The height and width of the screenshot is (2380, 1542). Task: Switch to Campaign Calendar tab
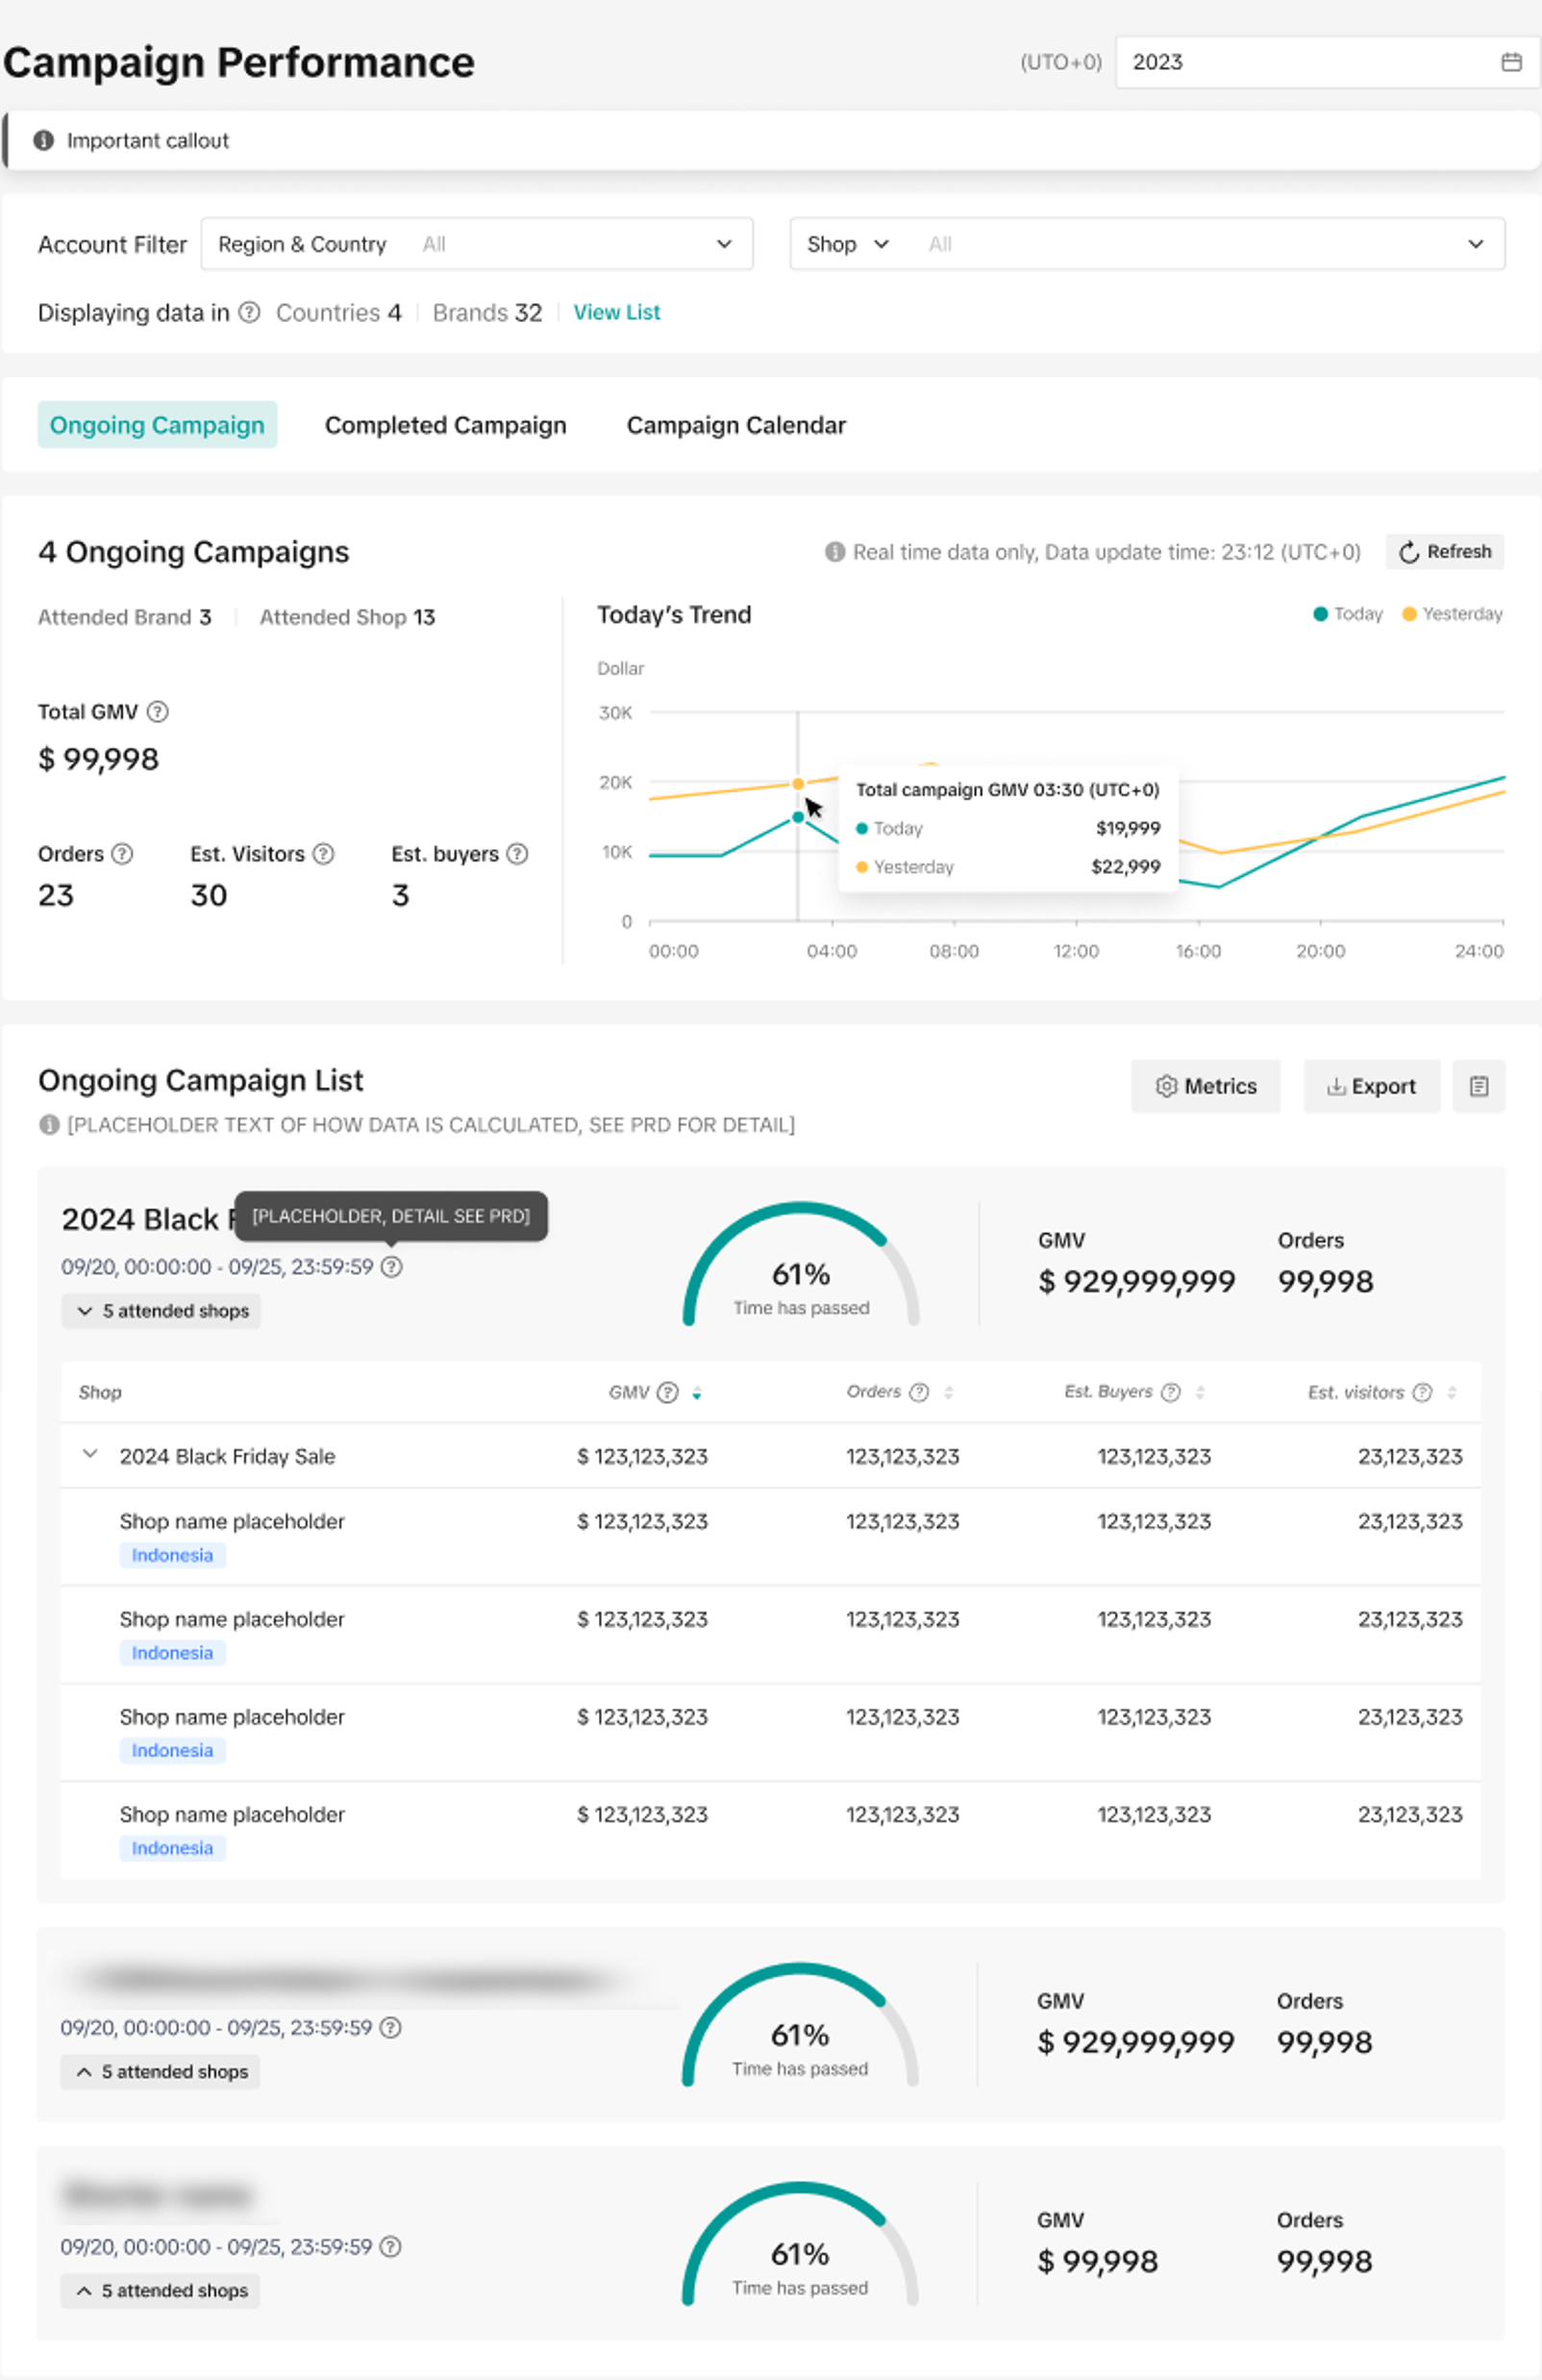(x=735, y=425)
